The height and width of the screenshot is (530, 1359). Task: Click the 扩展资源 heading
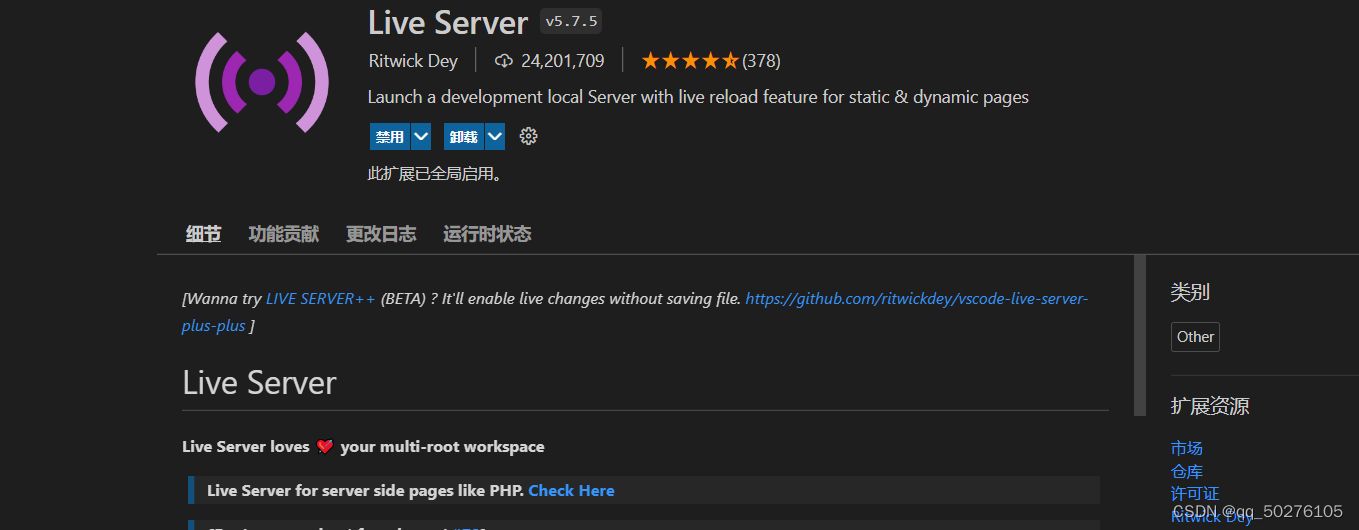[1210, 406]
